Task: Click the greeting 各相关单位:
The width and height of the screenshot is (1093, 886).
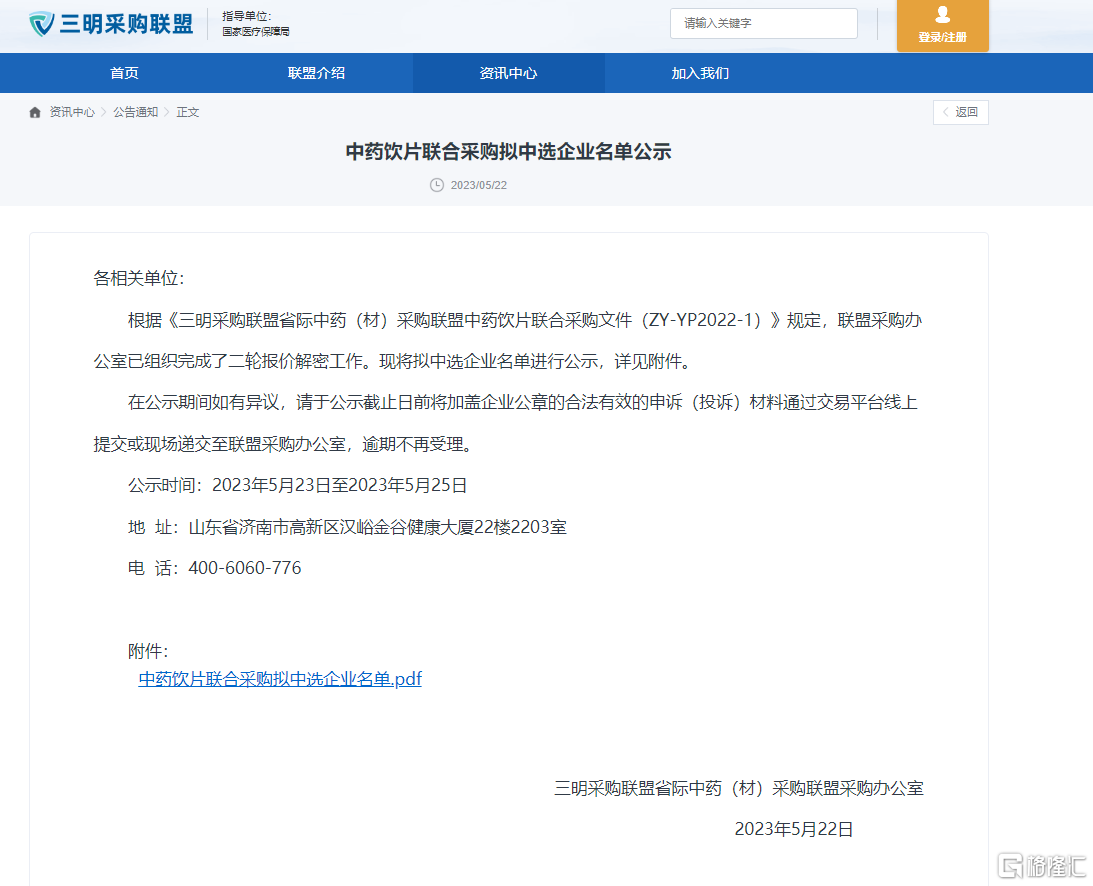Action: coord(139,279)
